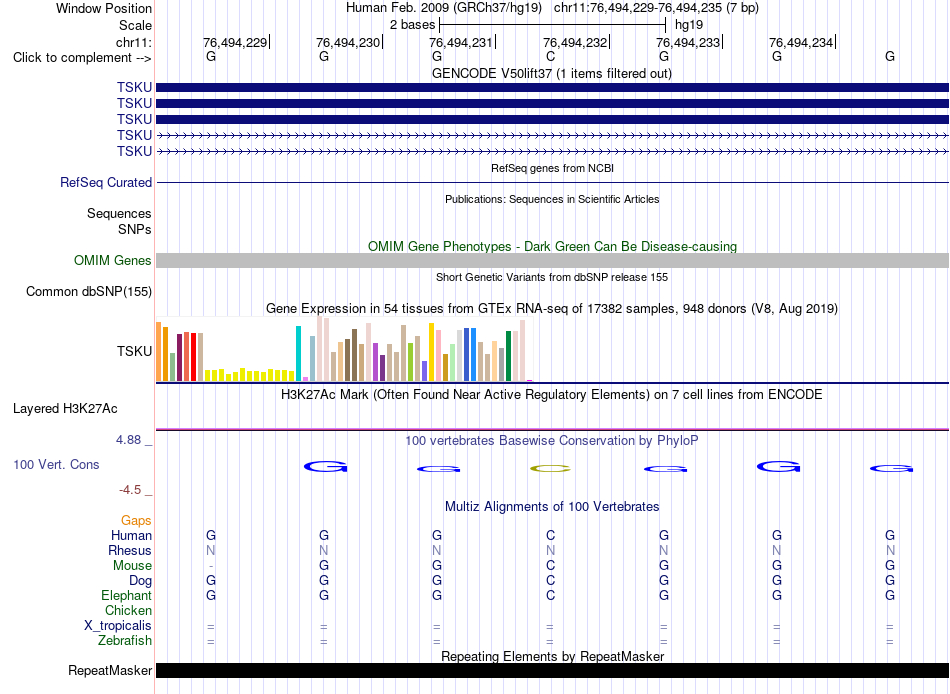Click 'Basewise Conservation by PhyloP' title

(552, 441)
